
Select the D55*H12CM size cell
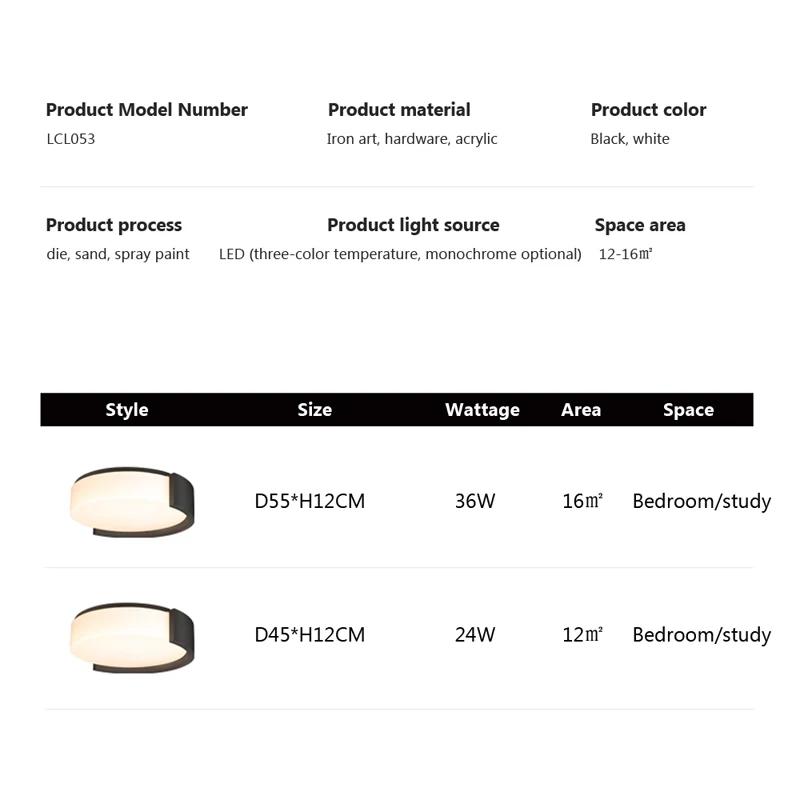tap(310, 501)
